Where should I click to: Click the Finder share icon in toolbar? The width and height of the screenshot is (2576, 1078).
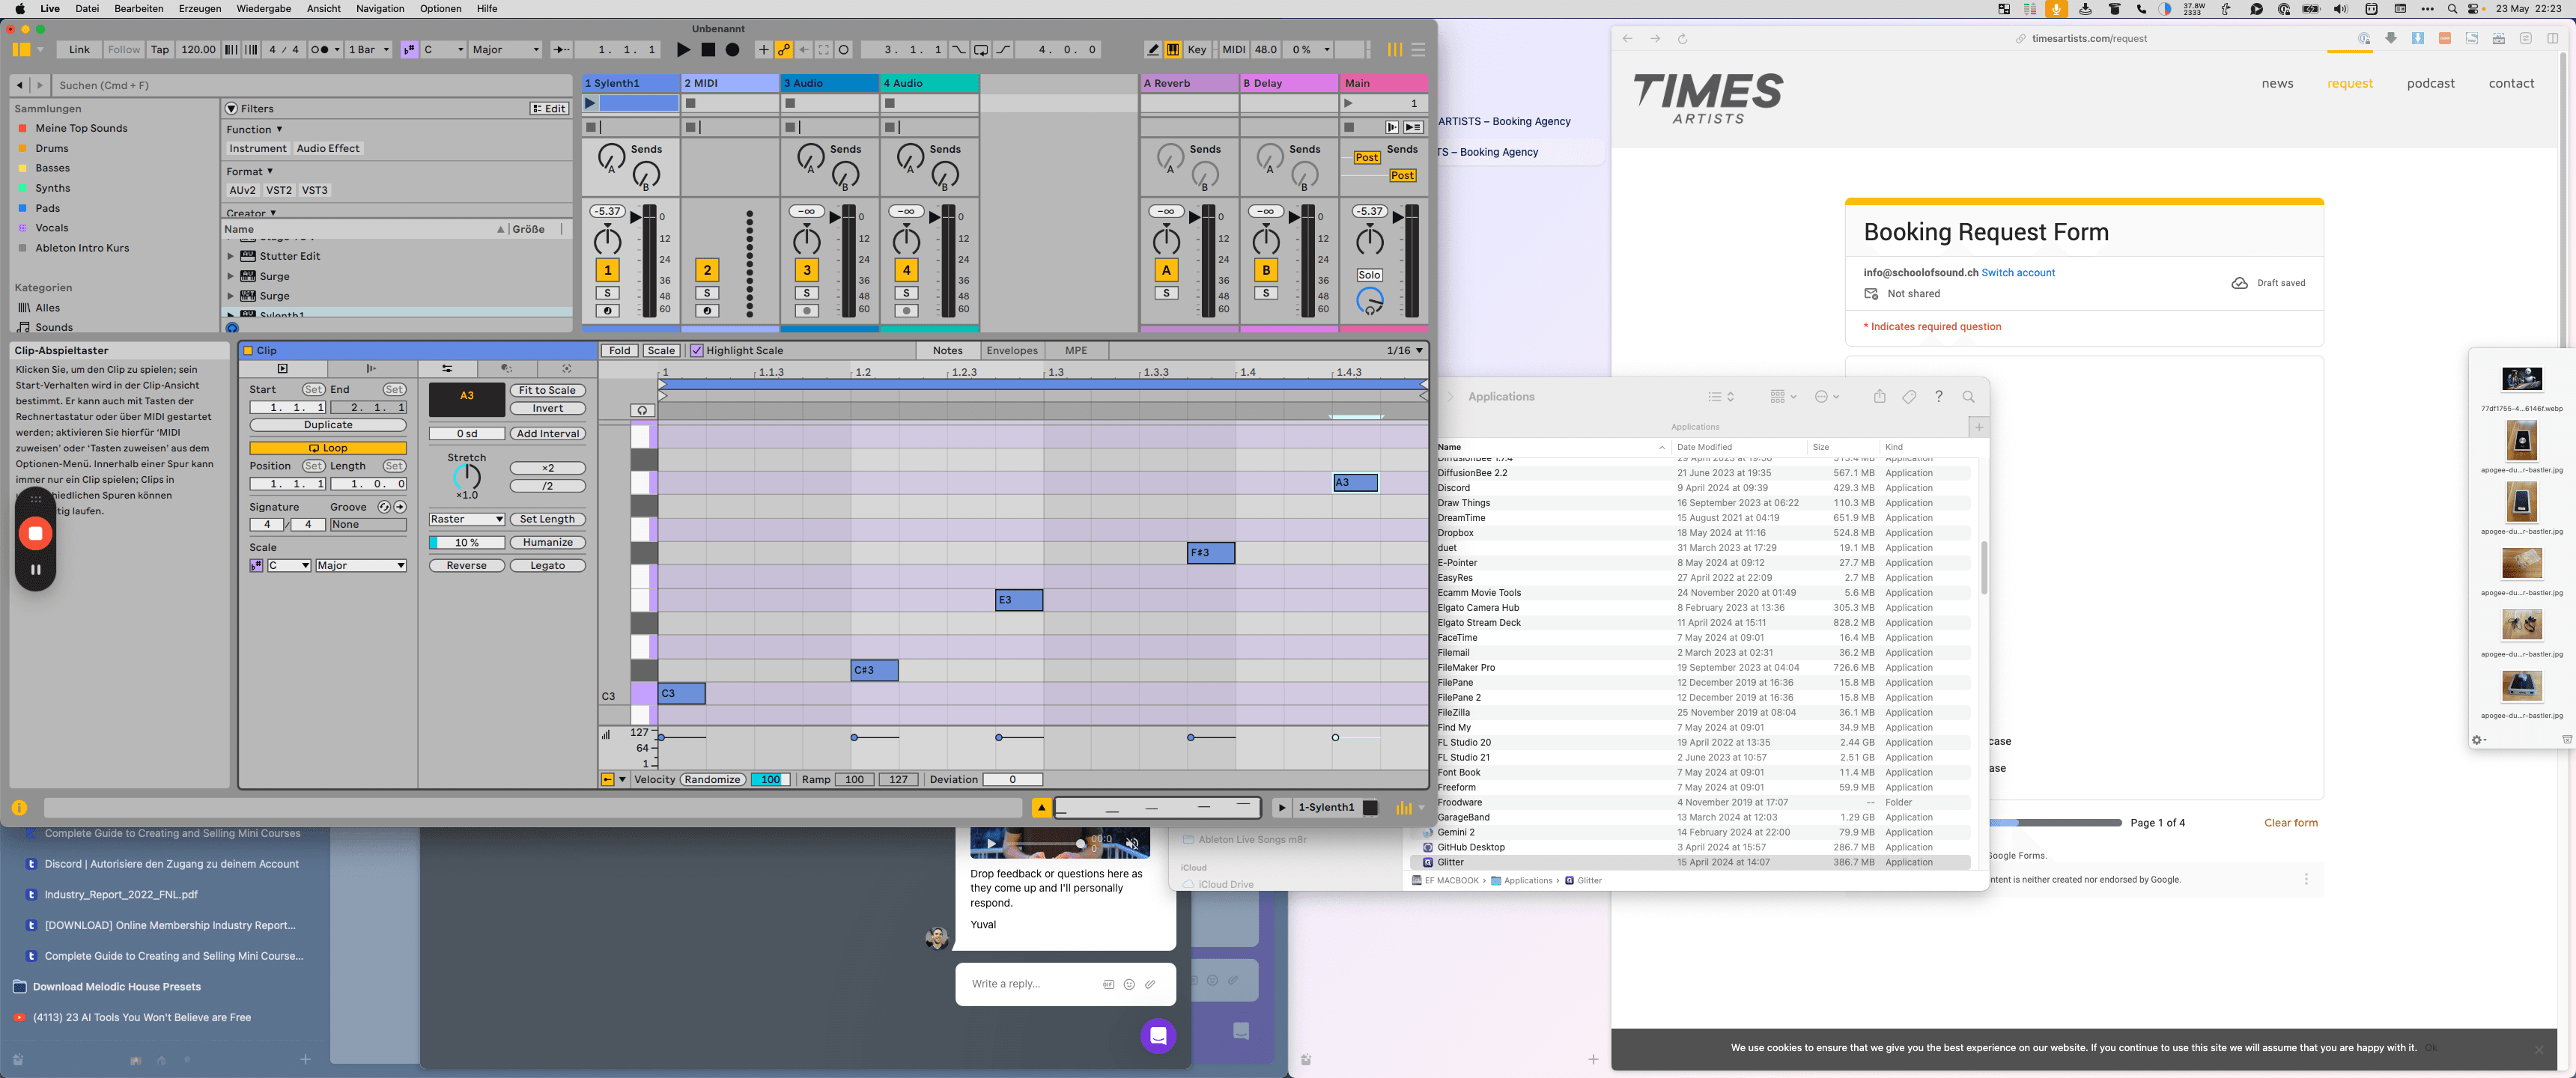coord(1879,397)
